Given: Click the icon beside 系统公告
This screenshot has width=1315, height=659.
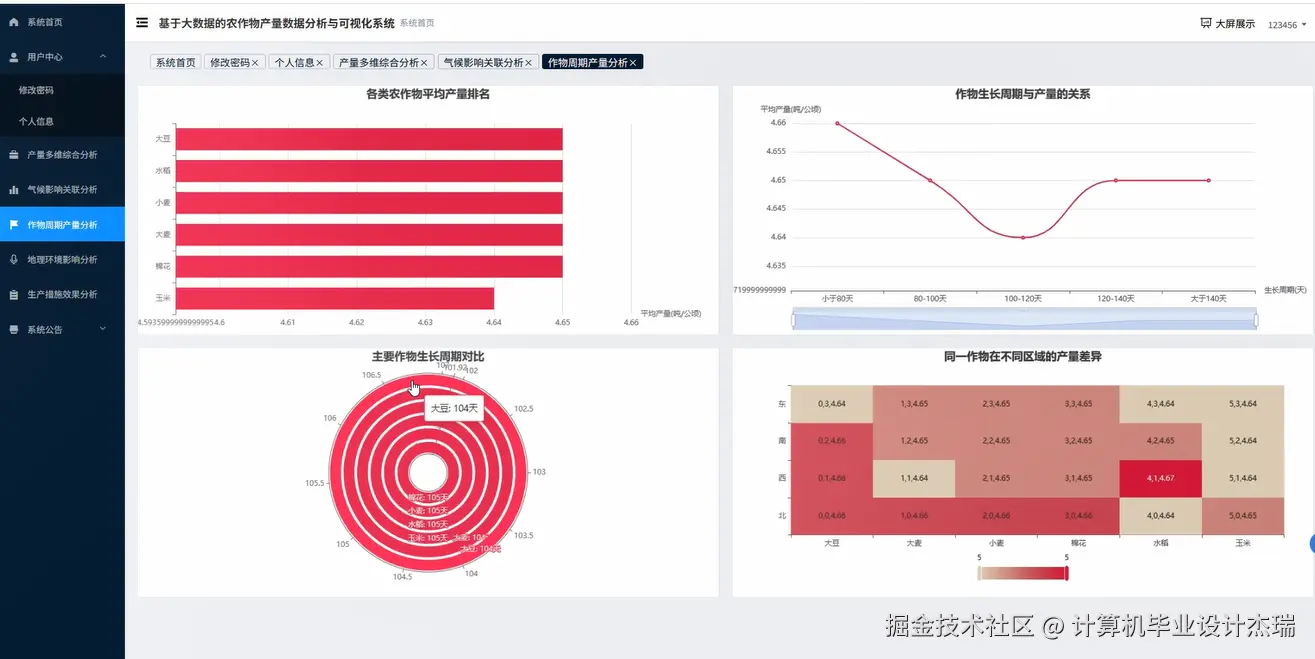Looking at the screenshot, I should [13, 329].
